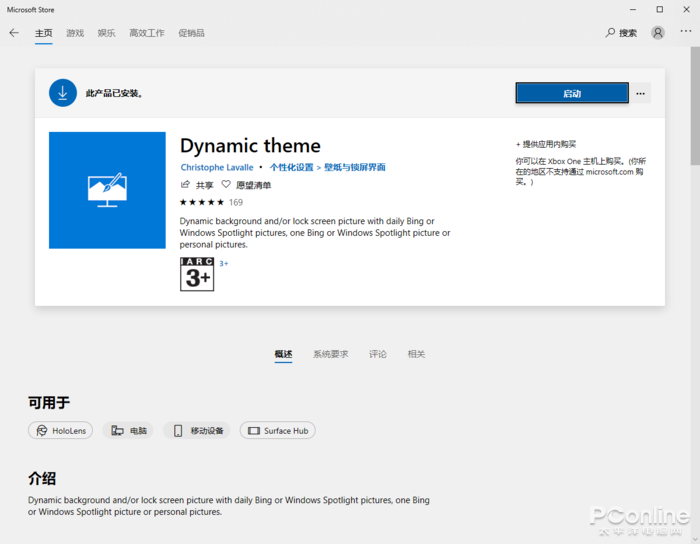The height and width of the screenshot is (544, 700).
Task: Click the share icon
Action: coord(185,185)
